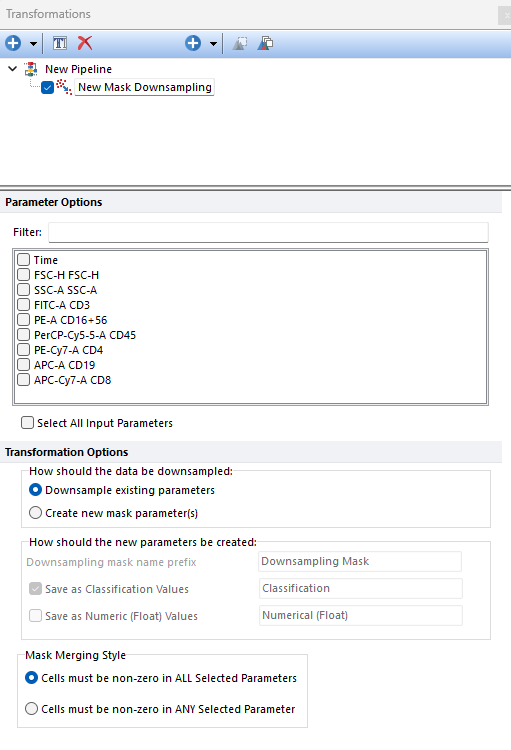Click the first blue add pipeline plus icon
This screenshot has width=511, height=750.
pos(13,43)
